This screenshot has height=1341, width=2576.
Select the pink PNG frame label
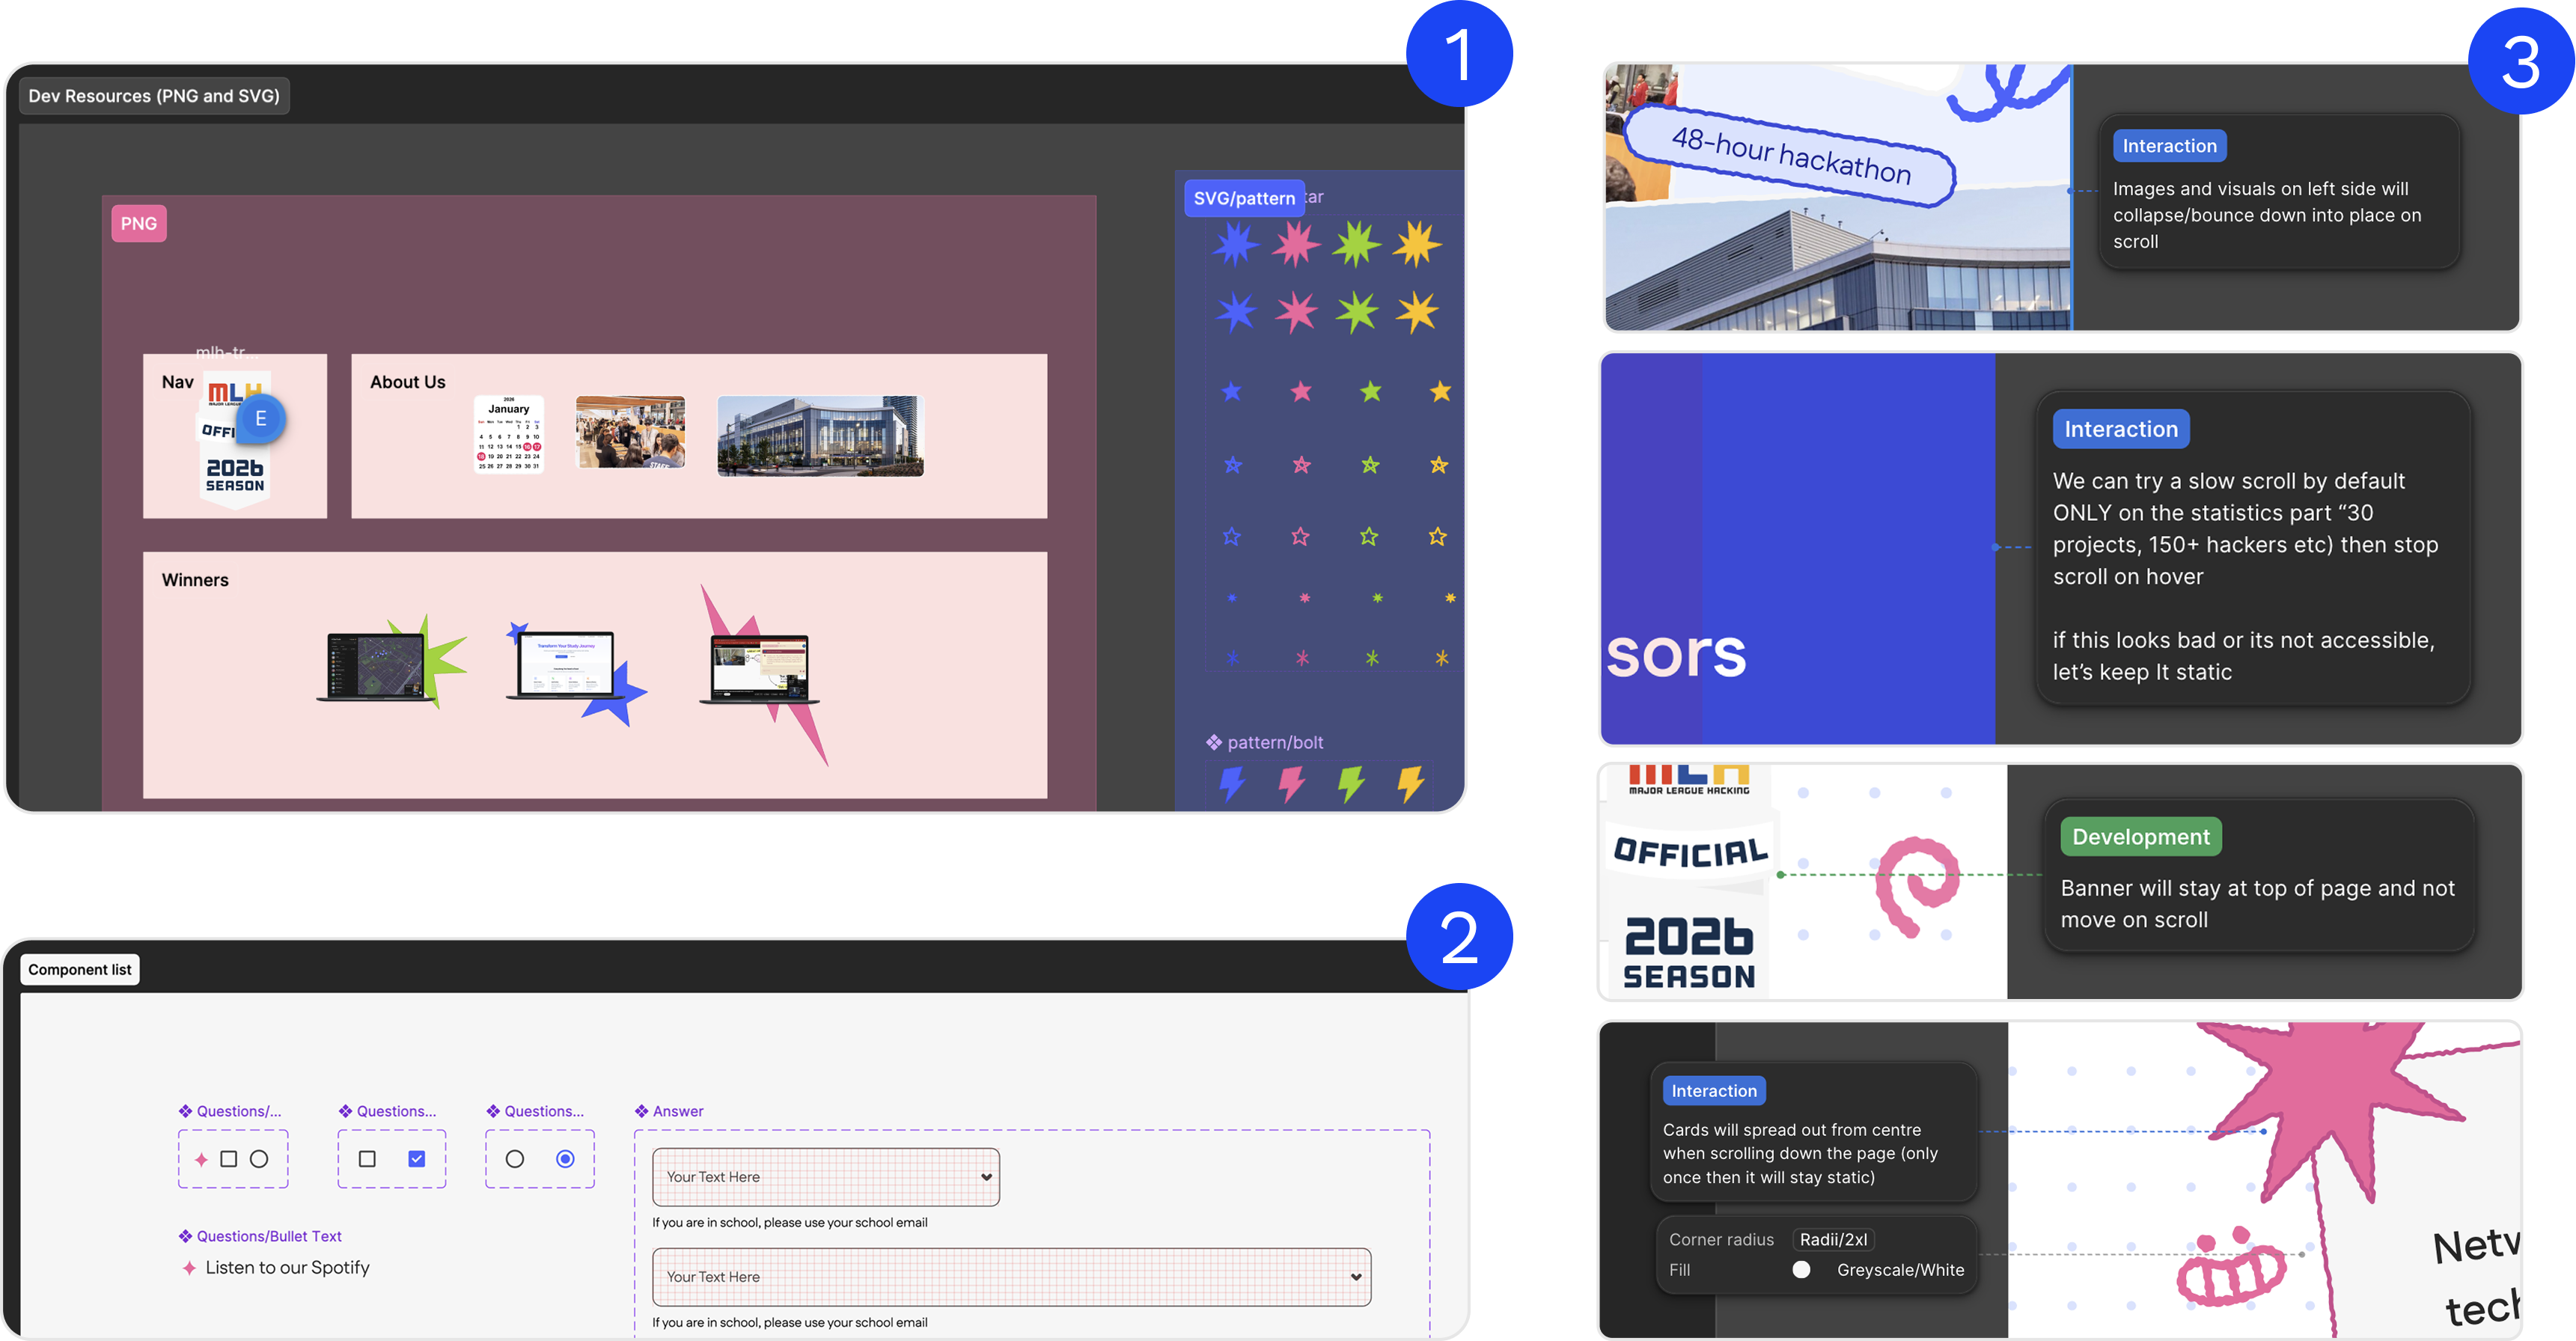pos(139,223)
